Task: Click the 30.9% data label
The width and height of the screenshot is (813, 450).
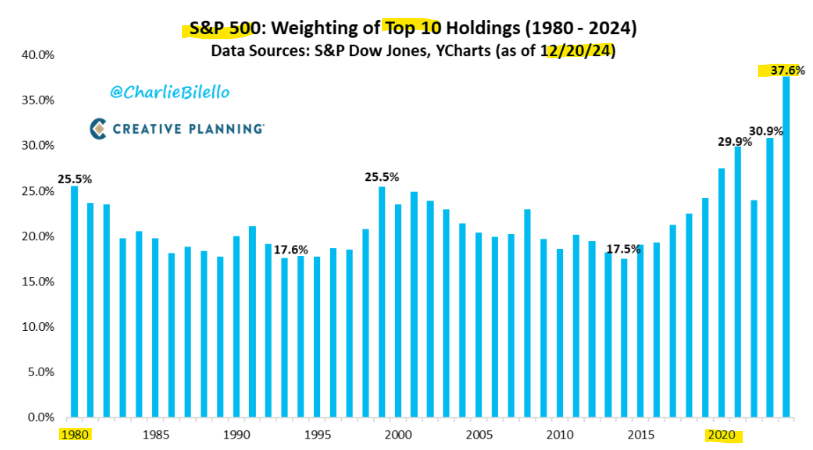Action: [x=767, y=130]
